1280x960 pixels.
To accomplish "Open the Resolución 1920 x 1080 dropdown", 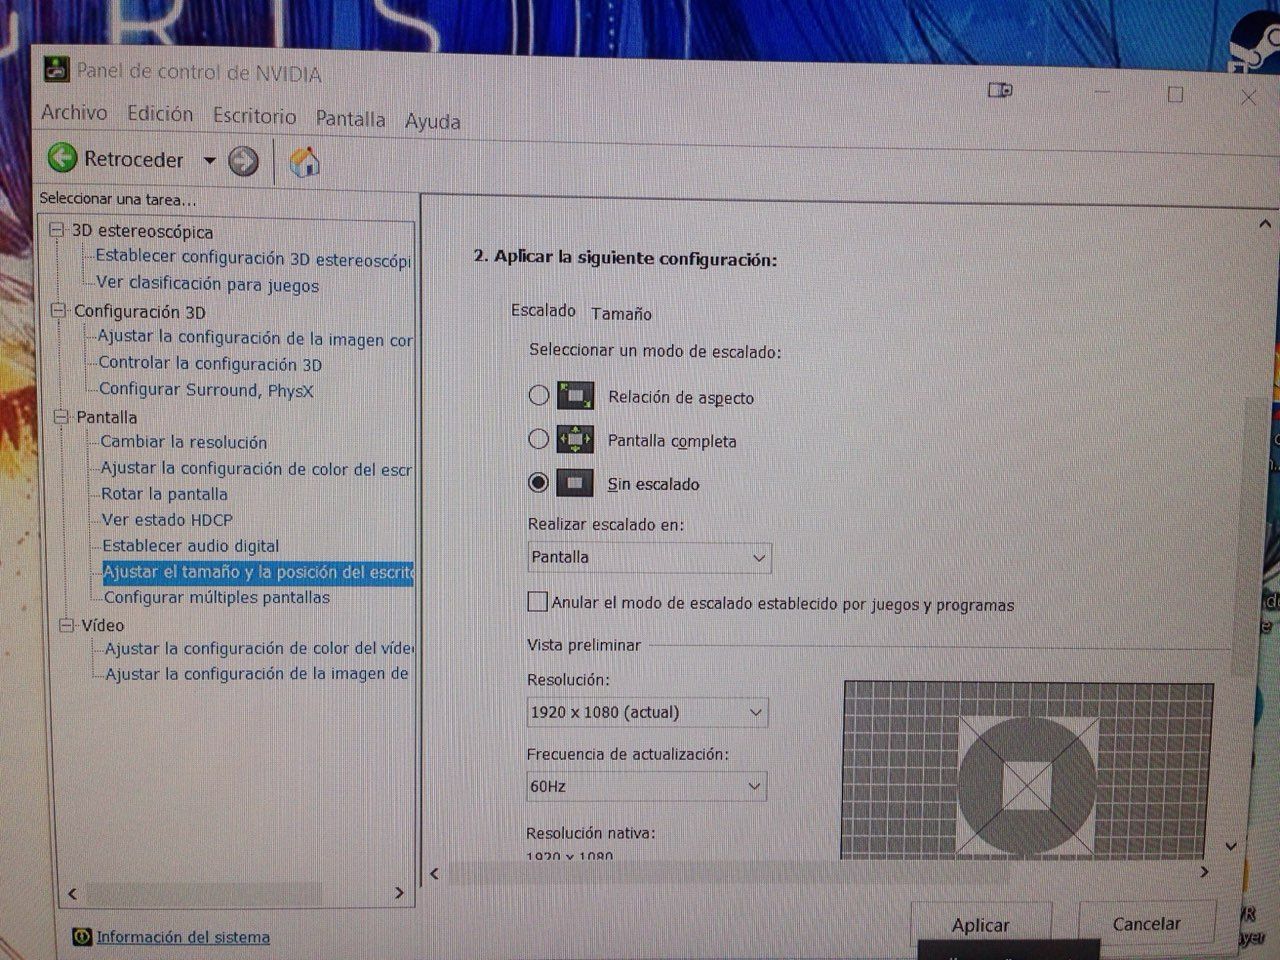I will pyautogui.click(x=647, y=712).
